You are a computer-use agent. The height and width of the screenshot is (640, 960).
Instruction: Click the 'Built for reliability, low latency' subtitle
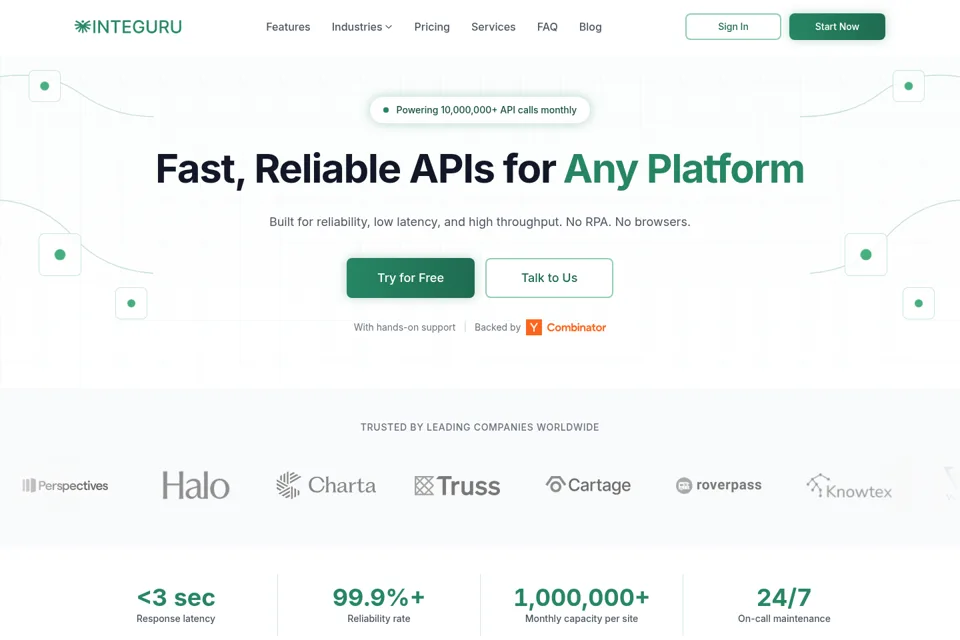tap(480, 222)
